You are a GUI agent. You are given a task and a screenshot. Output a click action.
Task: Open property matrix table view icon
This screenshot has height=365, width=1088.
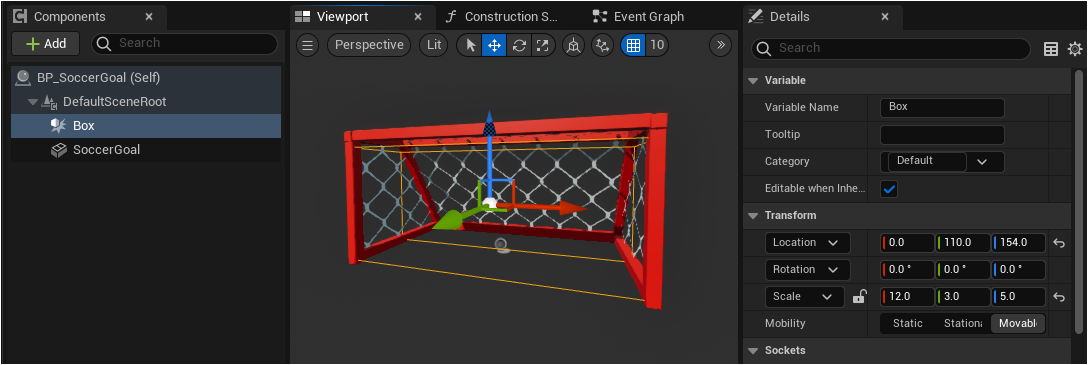tap(1051, 49)
